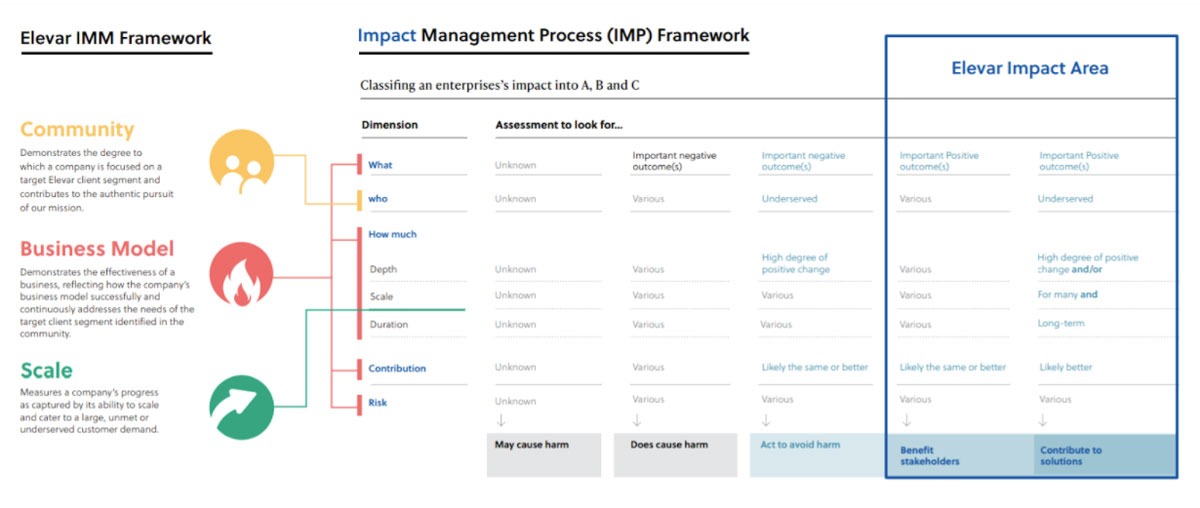This screenshot has width=1200, height=508.
Task: Click Various in Duration row of Benefit stakeholders column
Action: tap(915, 324)
